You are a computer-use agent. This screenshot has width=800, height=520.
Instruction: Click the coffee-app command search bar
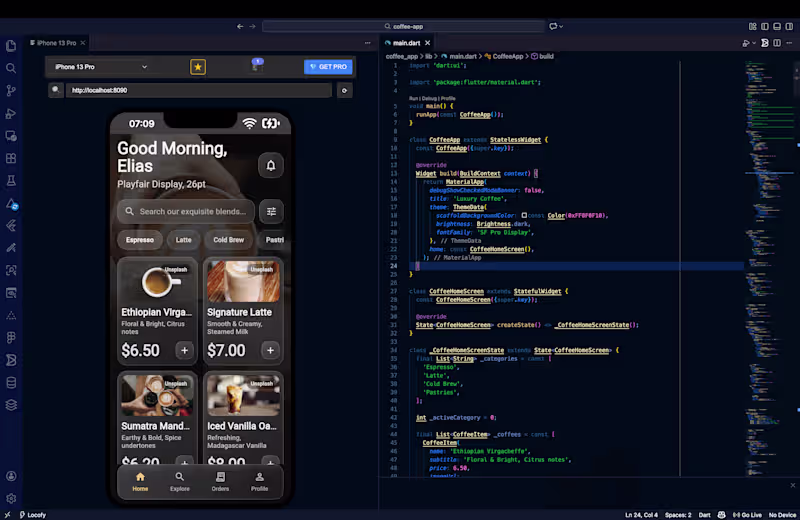pyautogui.click(x=403, y=27)
